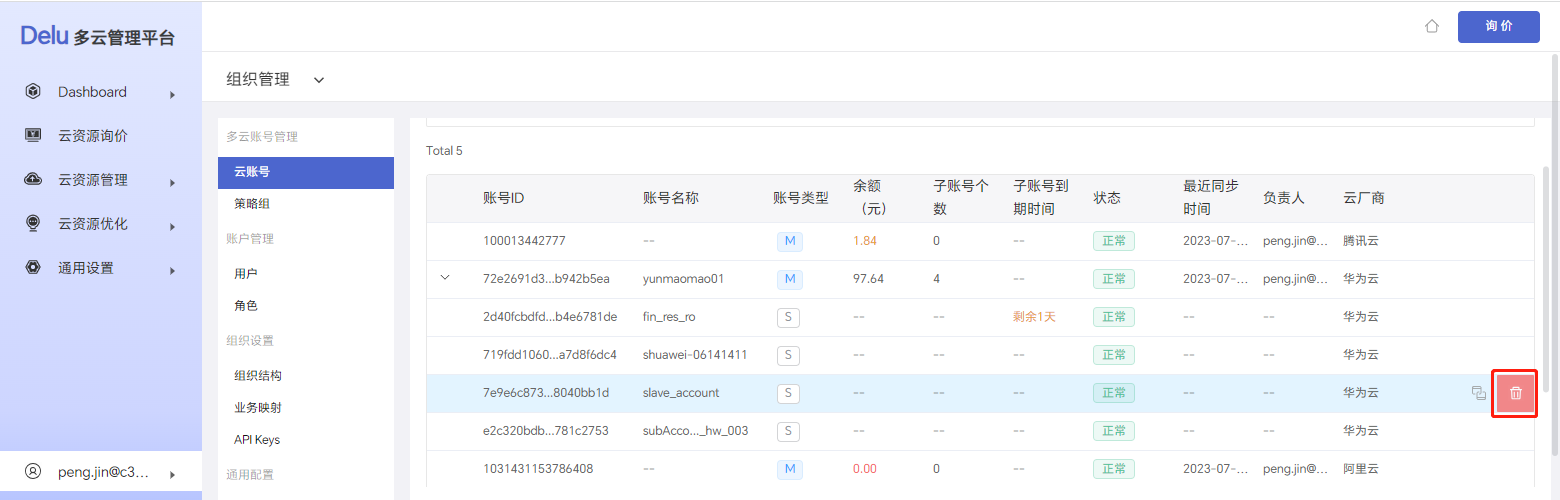The width and height of the screenshot is (1560, 500).
Task: Click the 云资源优化 icon
Action: tap(33, 224)
